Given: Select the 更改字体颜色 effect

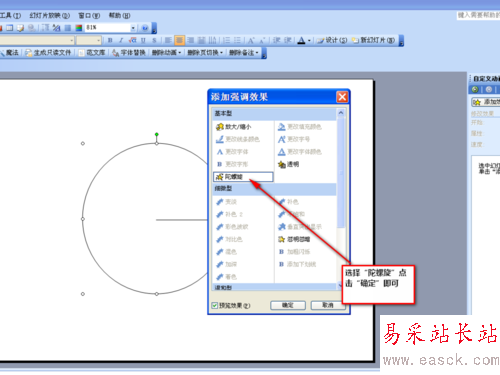Looking at the screenshot, I should point(300,152).
